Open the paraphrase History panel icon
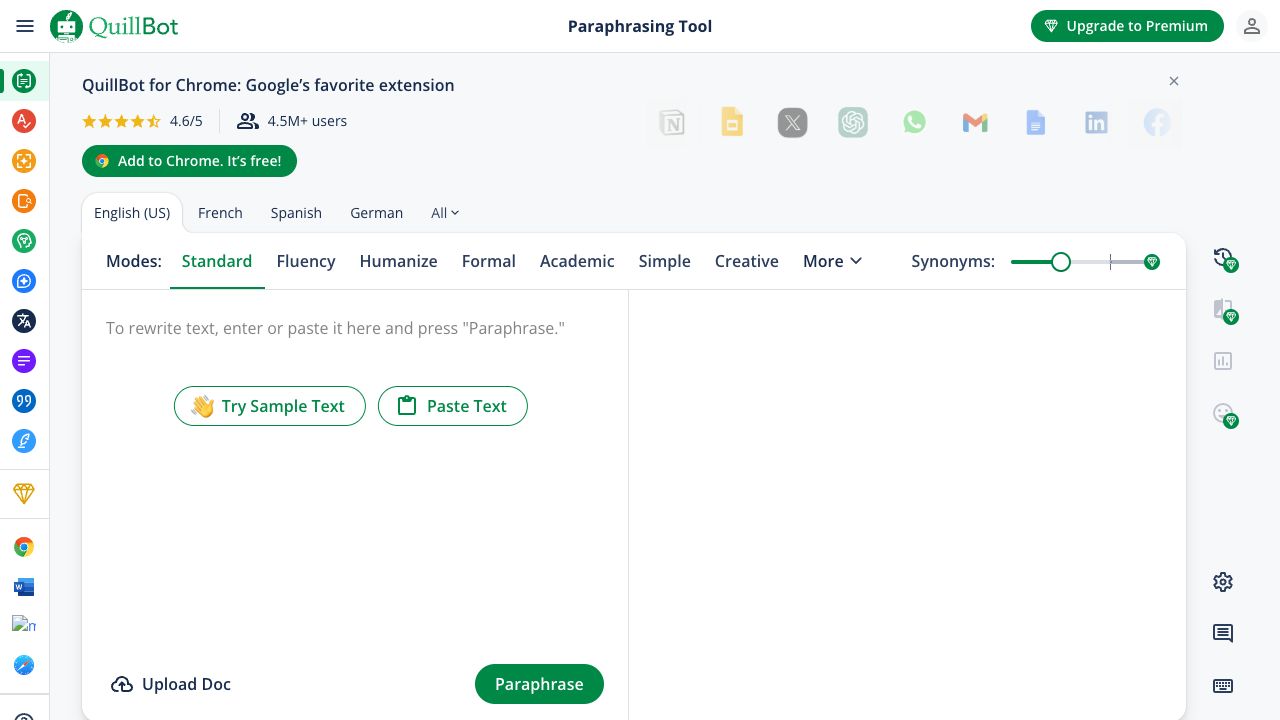 tap(1223, 259)
